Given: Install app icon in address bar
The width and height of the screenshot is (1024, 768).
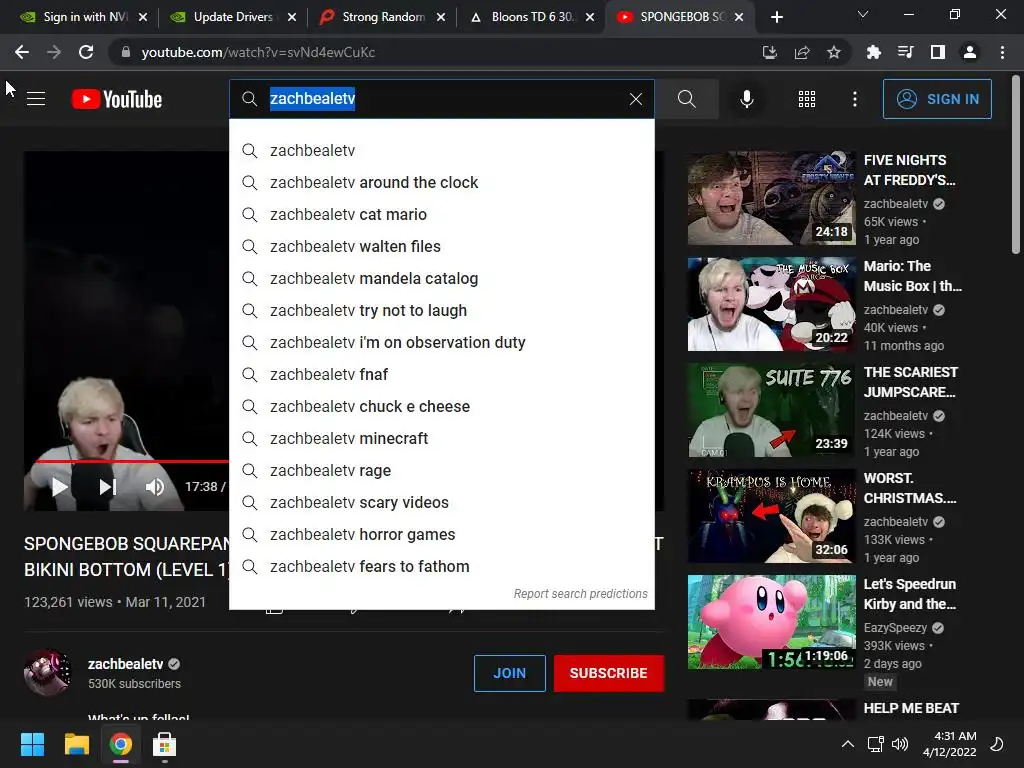Looking at the screenshot, I should (x=770, y=52).
